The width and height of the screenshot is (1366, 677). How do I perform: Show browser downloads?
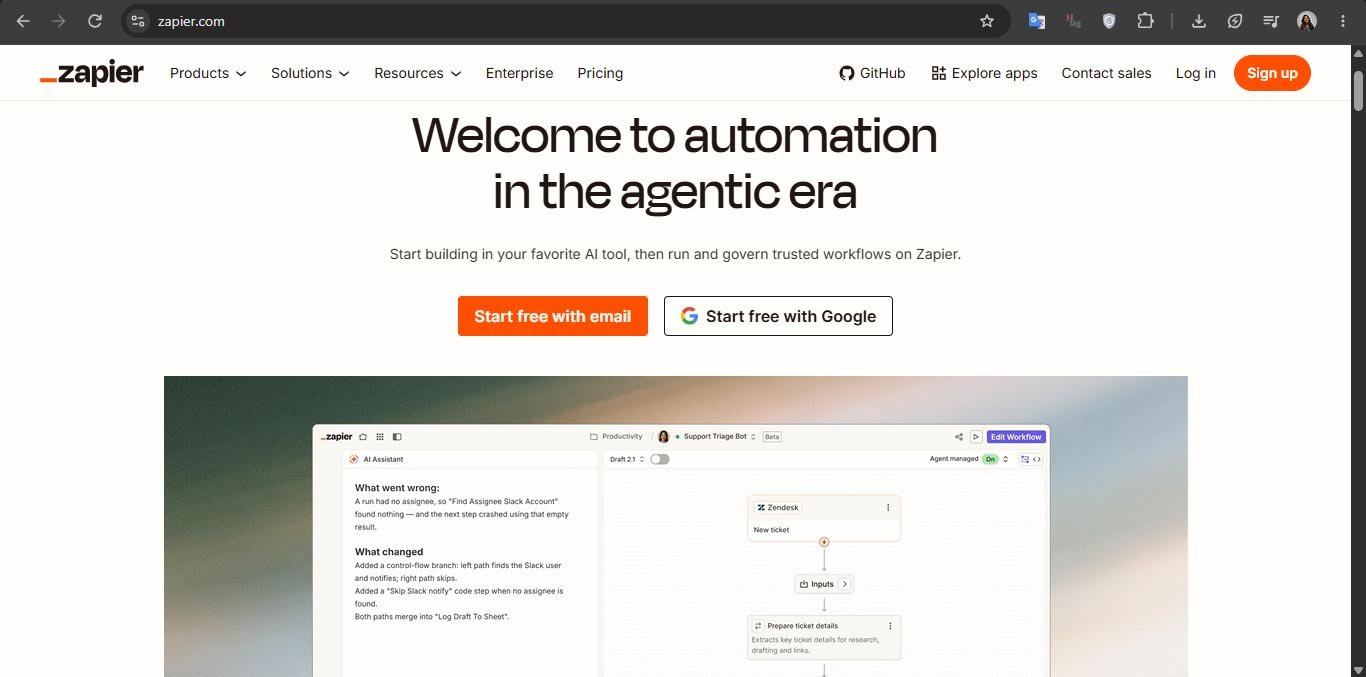point(1199,21)
